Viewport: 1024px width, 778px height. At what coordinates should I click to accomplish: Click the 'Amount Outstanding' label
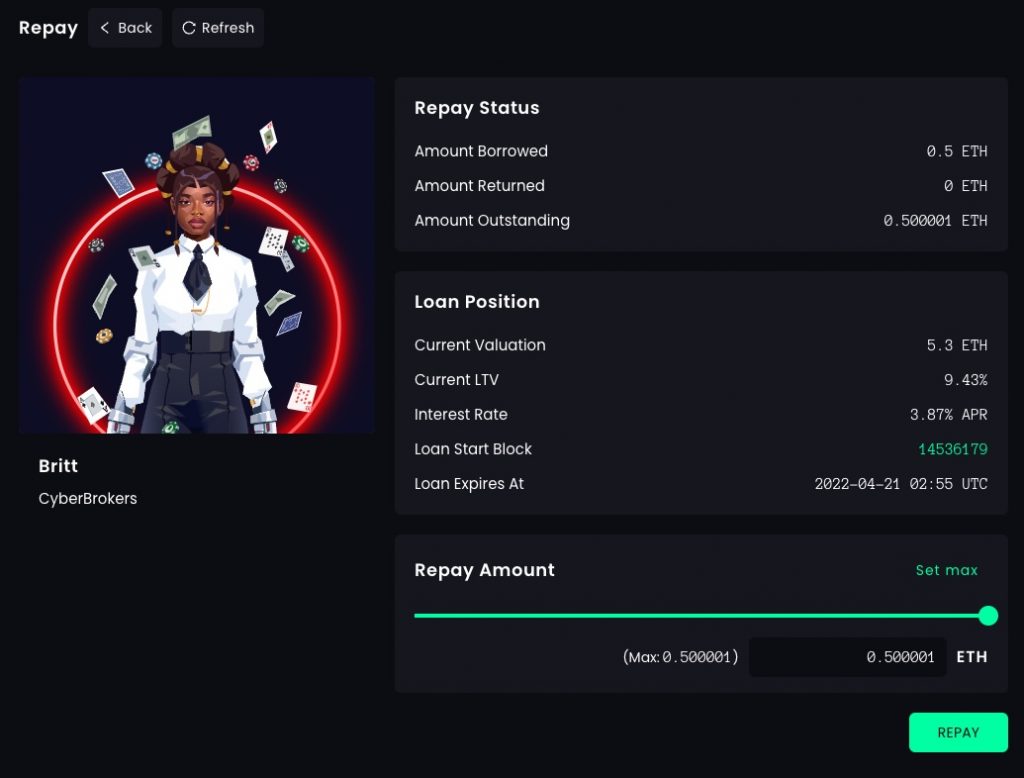492,221
